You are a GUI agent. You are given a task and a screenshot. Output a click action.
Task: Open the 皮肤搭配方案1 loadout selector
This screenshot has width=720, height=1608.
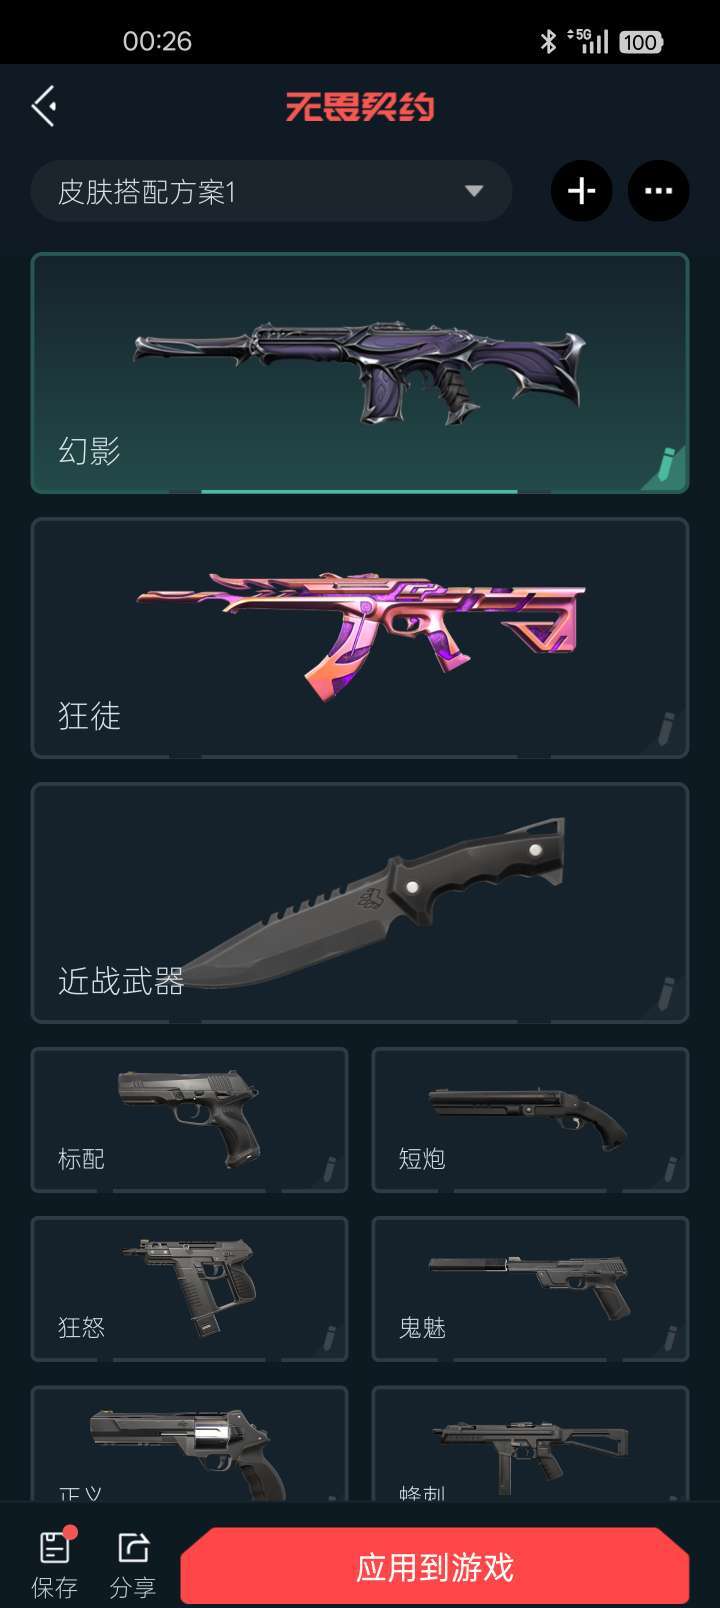271,191
